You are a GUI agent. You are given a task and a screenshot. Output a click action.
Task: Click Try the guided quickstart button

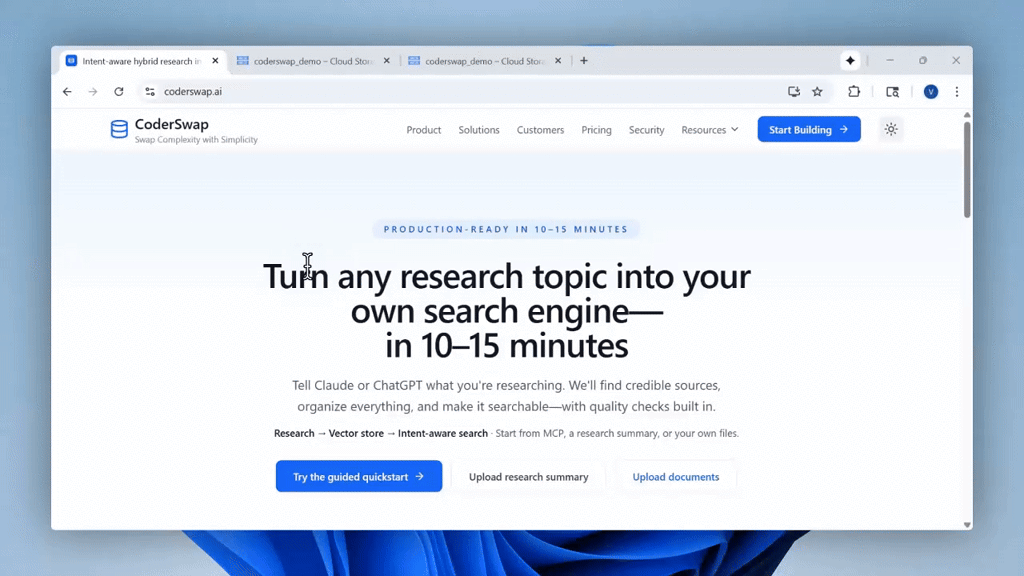click(x=359, y=477)
